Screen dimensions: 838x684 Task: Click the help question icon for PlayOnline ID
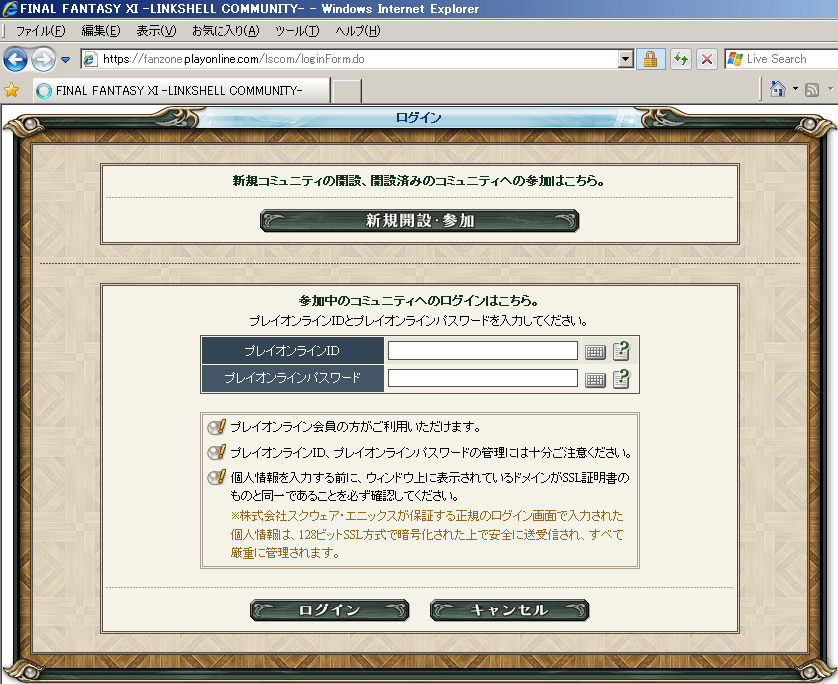pyautogui.click(x=621, y=351)
